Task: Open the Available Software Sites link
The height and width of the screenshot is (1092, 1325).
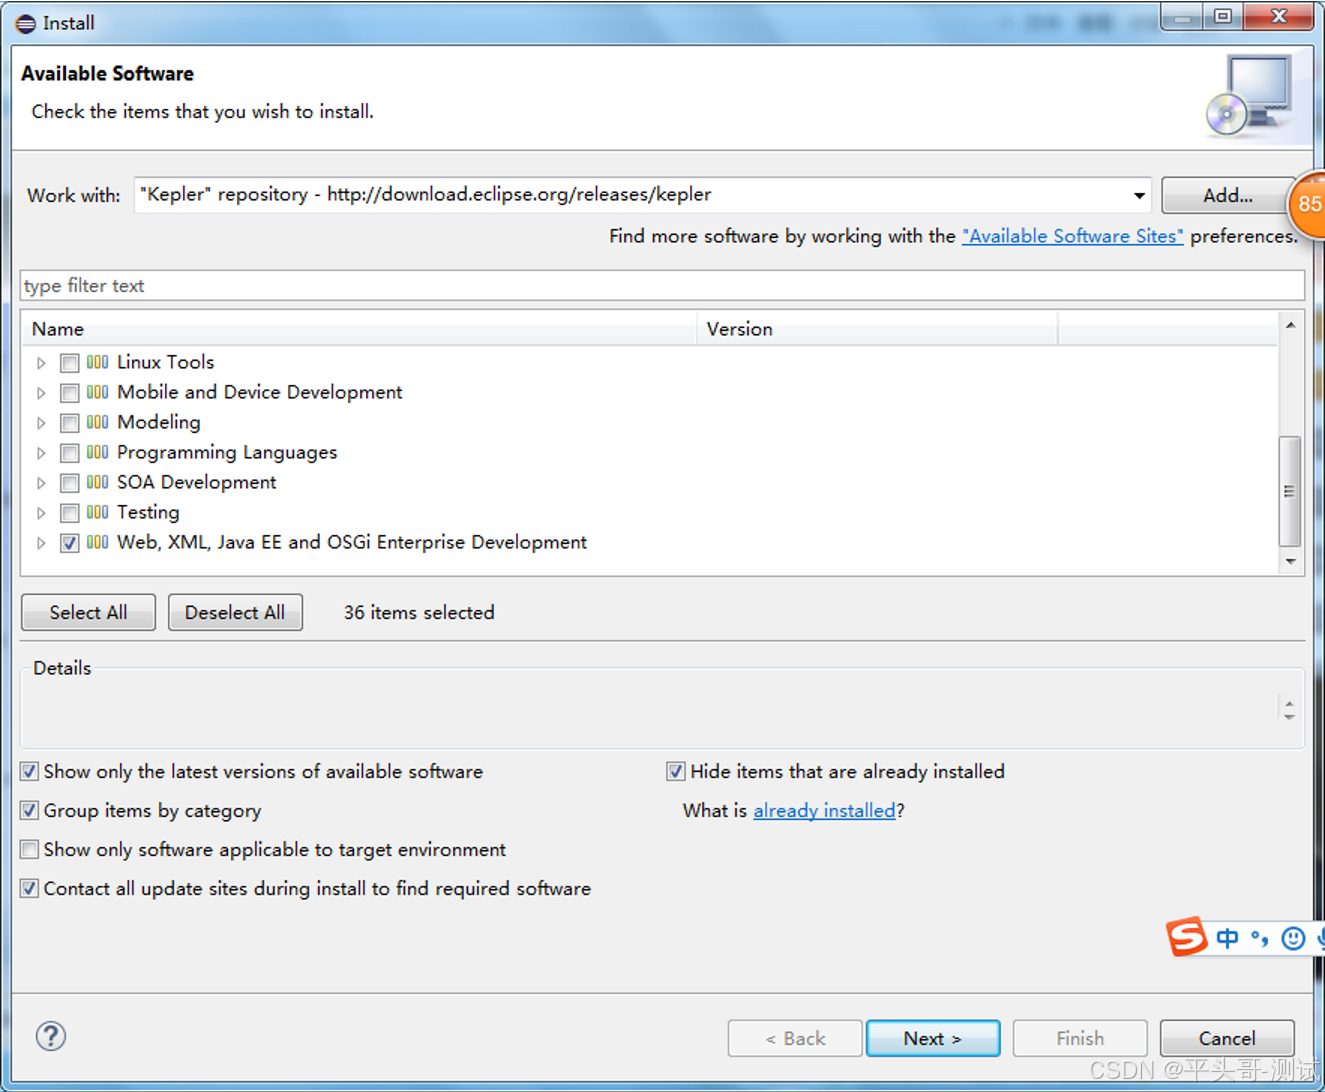Action: click(x=1072, y=236)
